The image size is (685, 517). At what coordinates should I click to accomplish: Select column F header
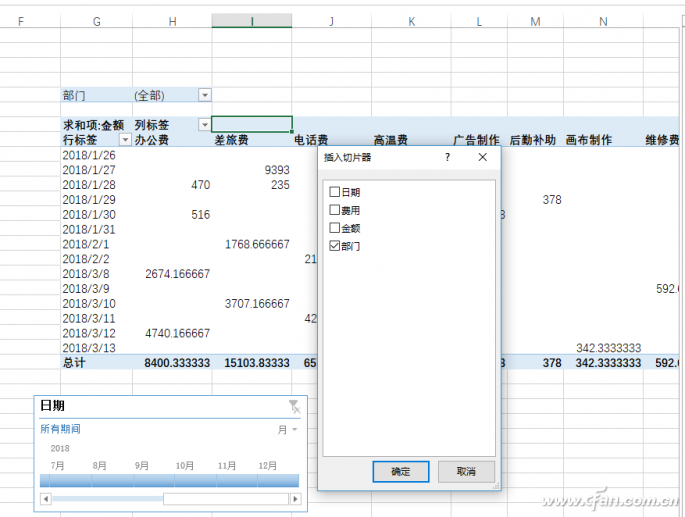21,21
